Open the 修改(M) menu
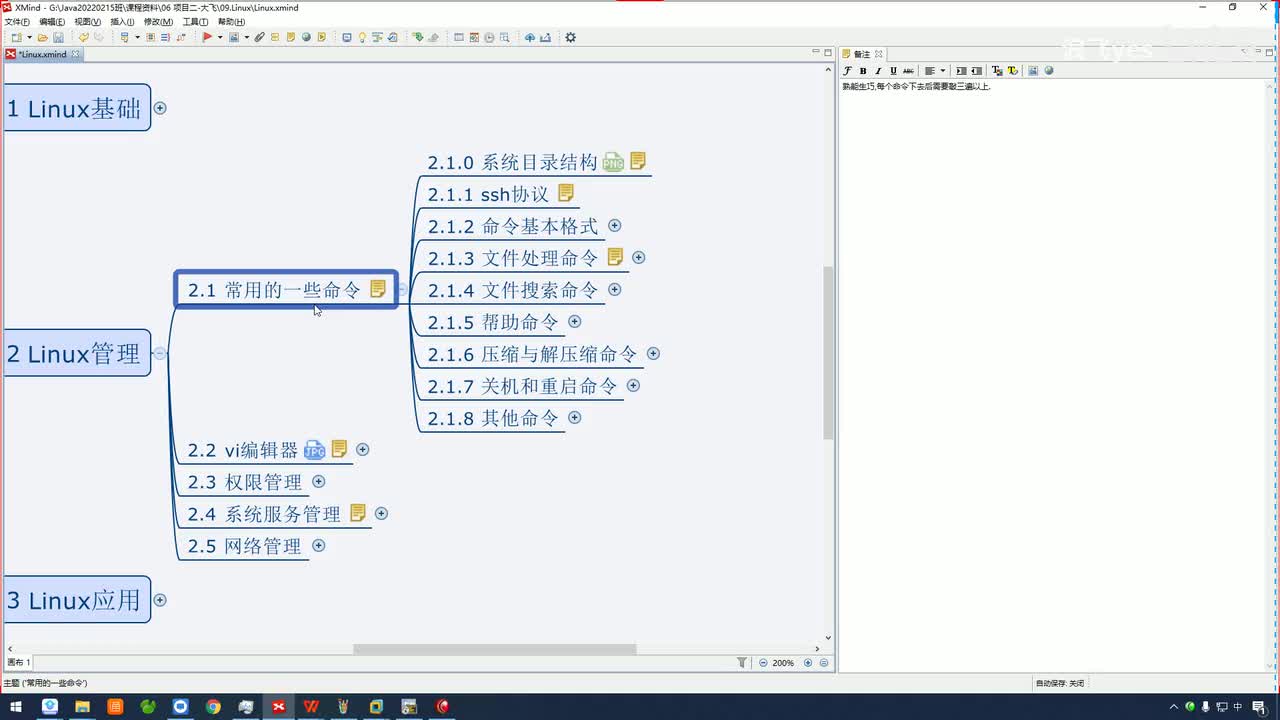 pos(158,21)
